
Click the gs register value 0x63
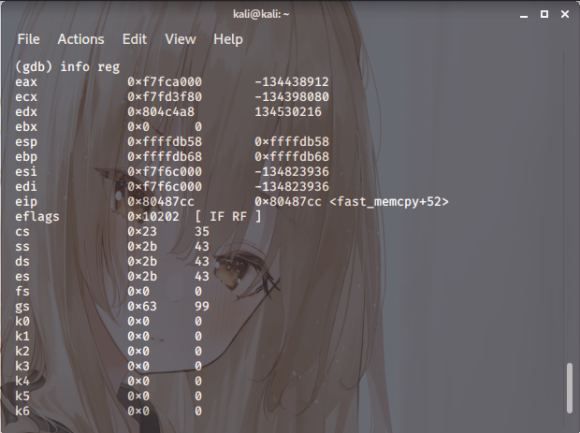pos(142,306)
